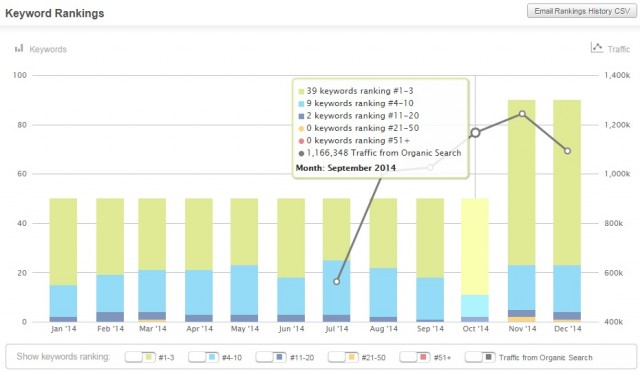Toggle the #4-10 keywords ranking switch
This screenshot has height=372, width=640.
coord(203,357)
